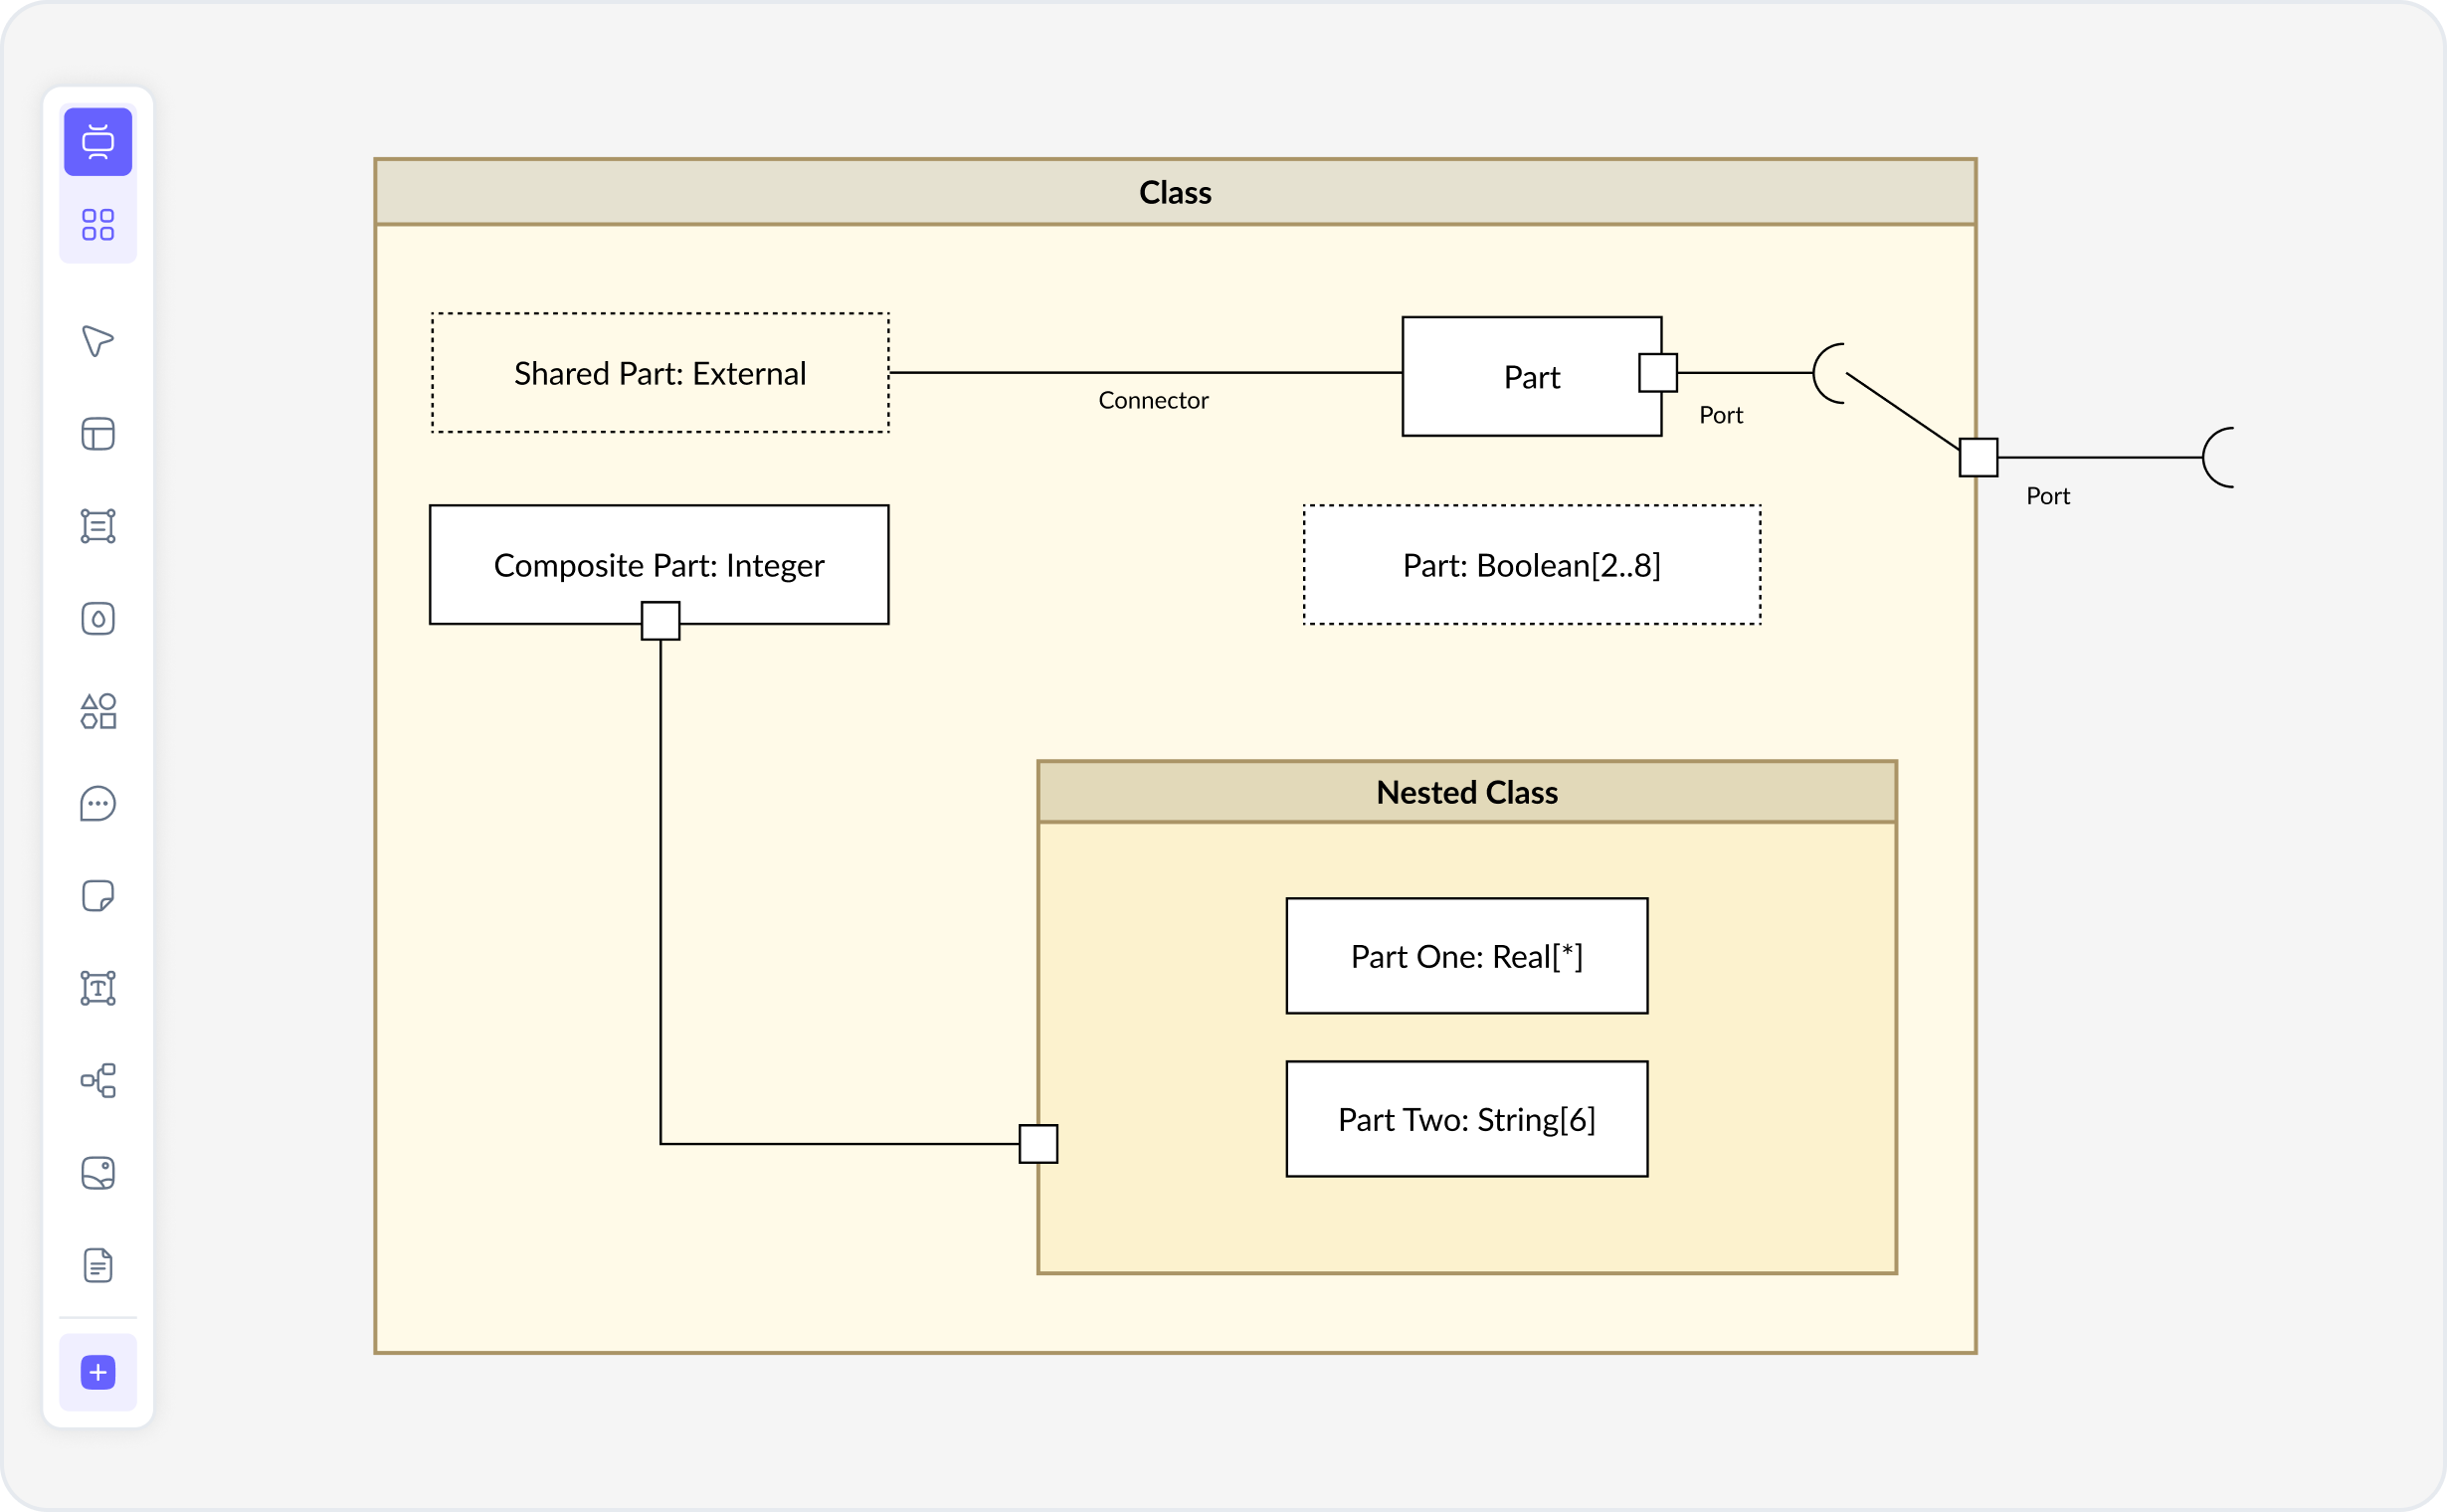Select the Nested Class header
The image size is (2447, 1512).
click(x=1467, y=792)
